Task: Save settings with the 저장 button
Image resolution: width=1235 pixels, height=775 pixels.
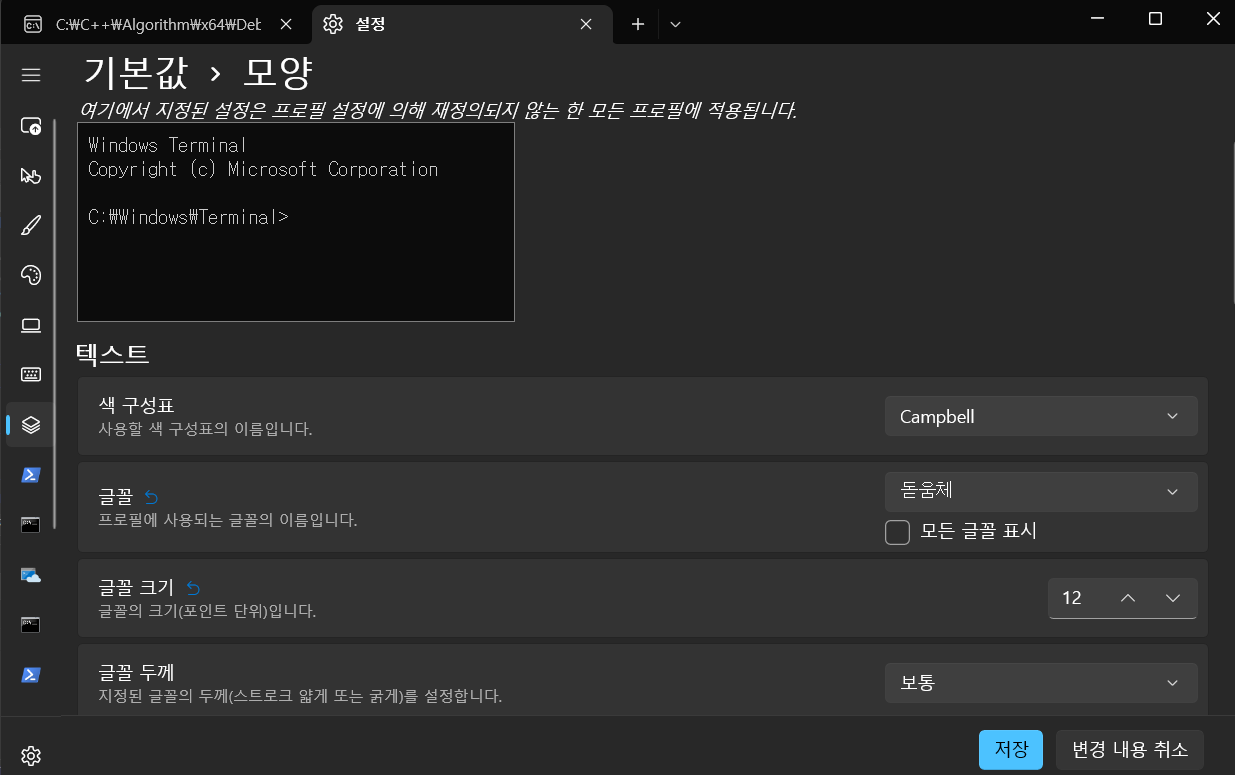Action: tap(1010, 749)
